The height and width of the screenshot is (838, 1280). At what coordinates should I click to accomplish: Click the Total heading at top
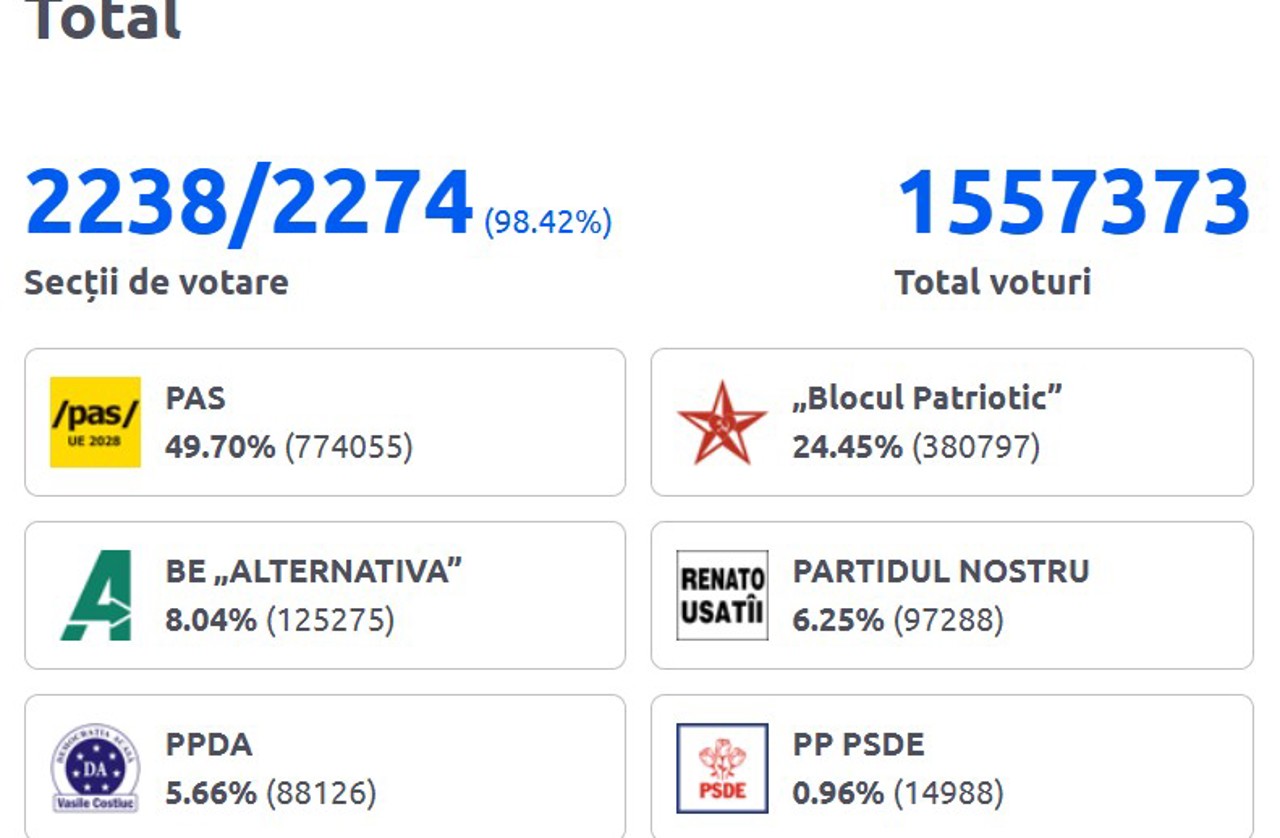104,20
